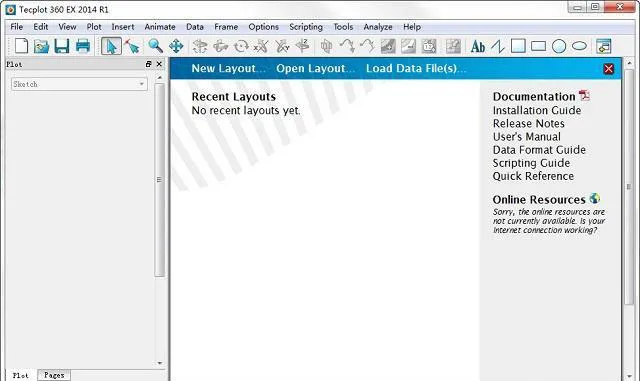Choose the Selector arrow tool
Viewport: 640px width, 381px height.
click(x=111, y=46)
